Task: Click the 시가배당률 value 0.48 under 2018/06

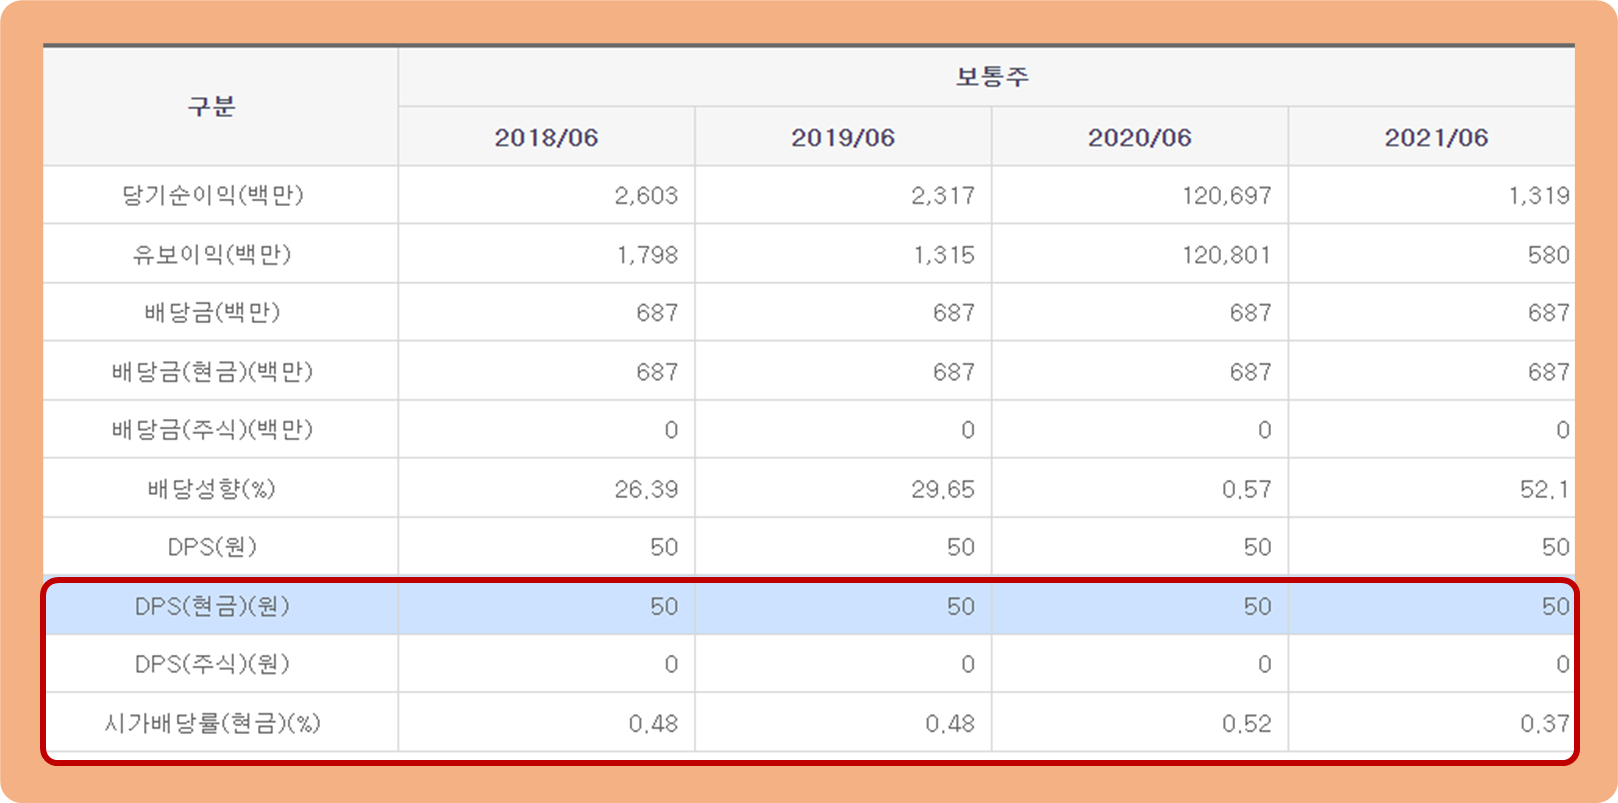Action: click(654, 723)
